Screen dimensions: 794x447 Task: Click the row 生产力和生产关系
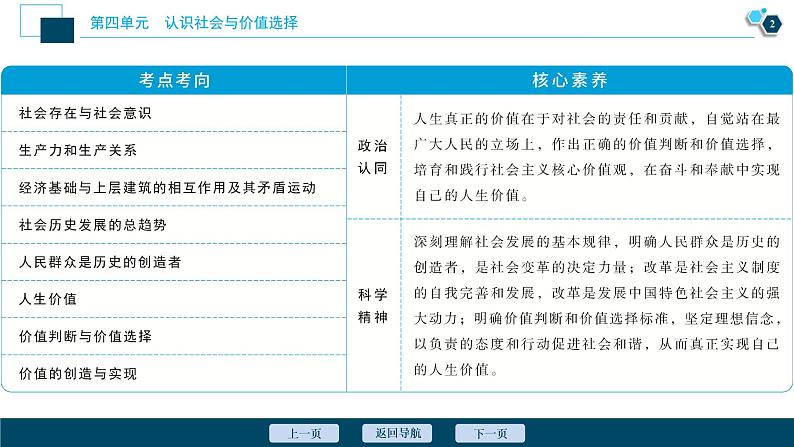point(174,150)
